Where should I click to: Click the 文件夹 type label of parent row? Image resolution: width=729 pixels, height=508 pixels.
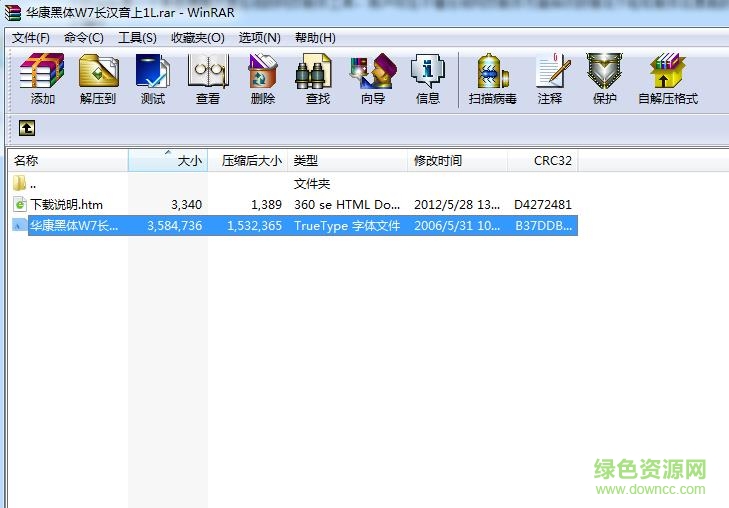coord(312,184)
